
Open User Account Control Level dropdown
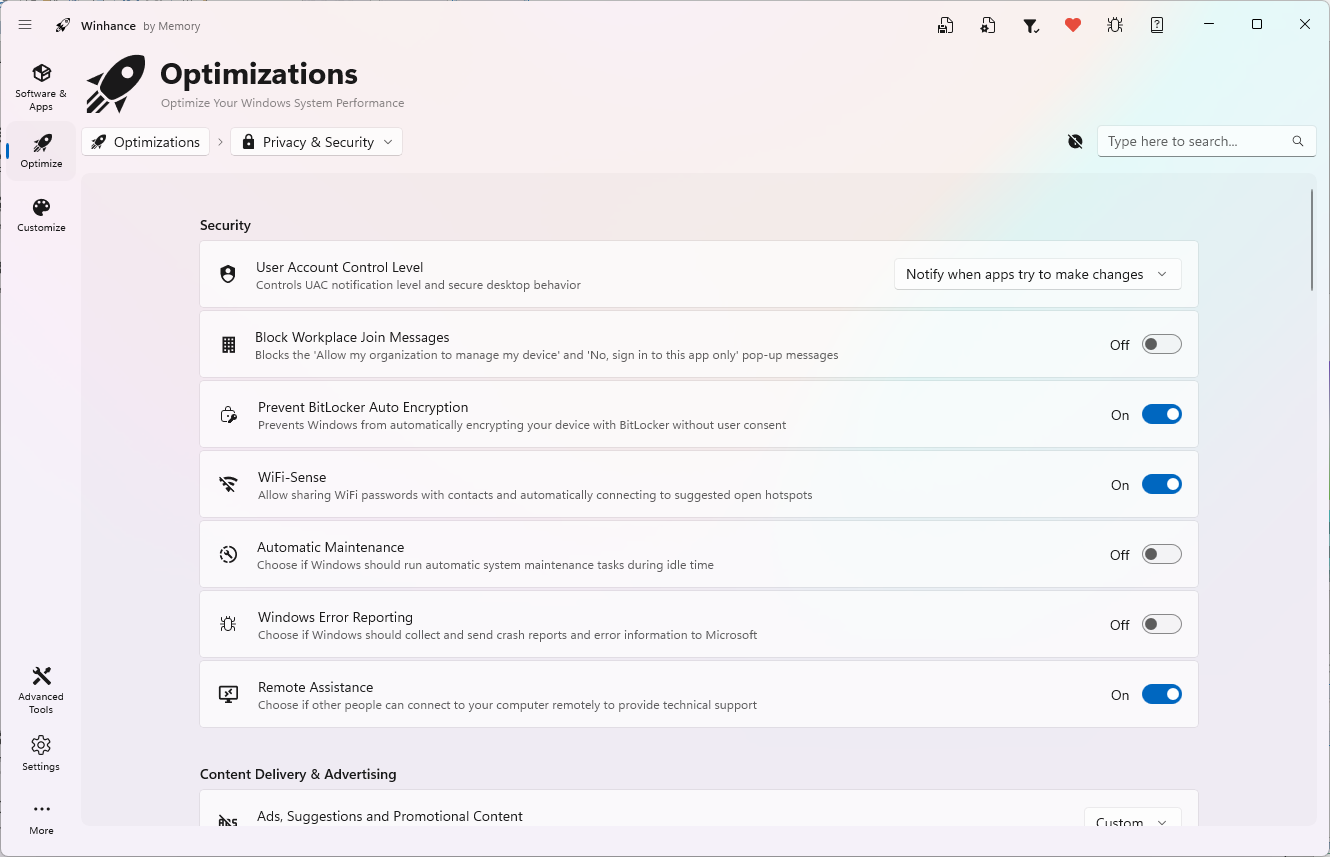[1037, 274]
